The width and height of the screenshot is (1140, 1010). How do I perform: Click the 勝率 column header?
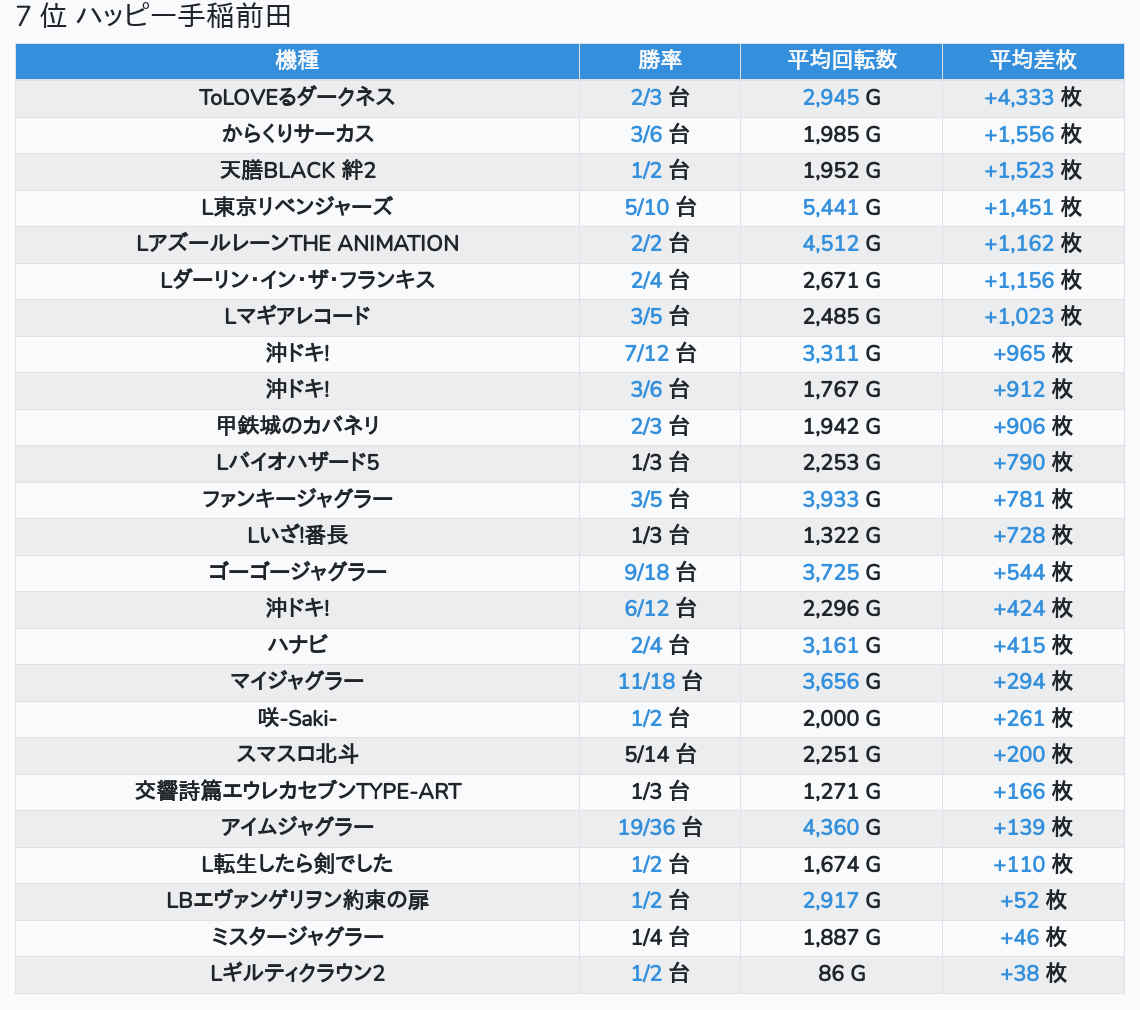(x=659, y=60)
